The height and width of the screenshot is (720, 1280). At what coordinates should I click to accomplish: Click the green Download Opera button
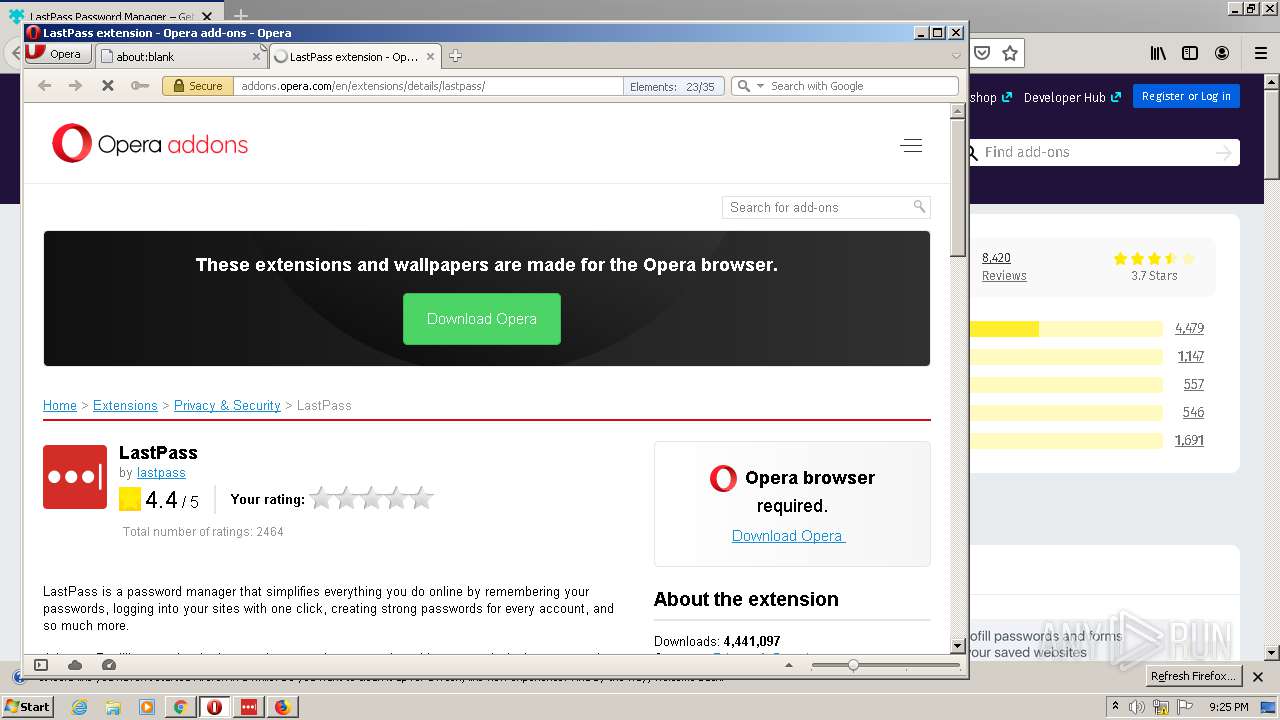[482, 319]
